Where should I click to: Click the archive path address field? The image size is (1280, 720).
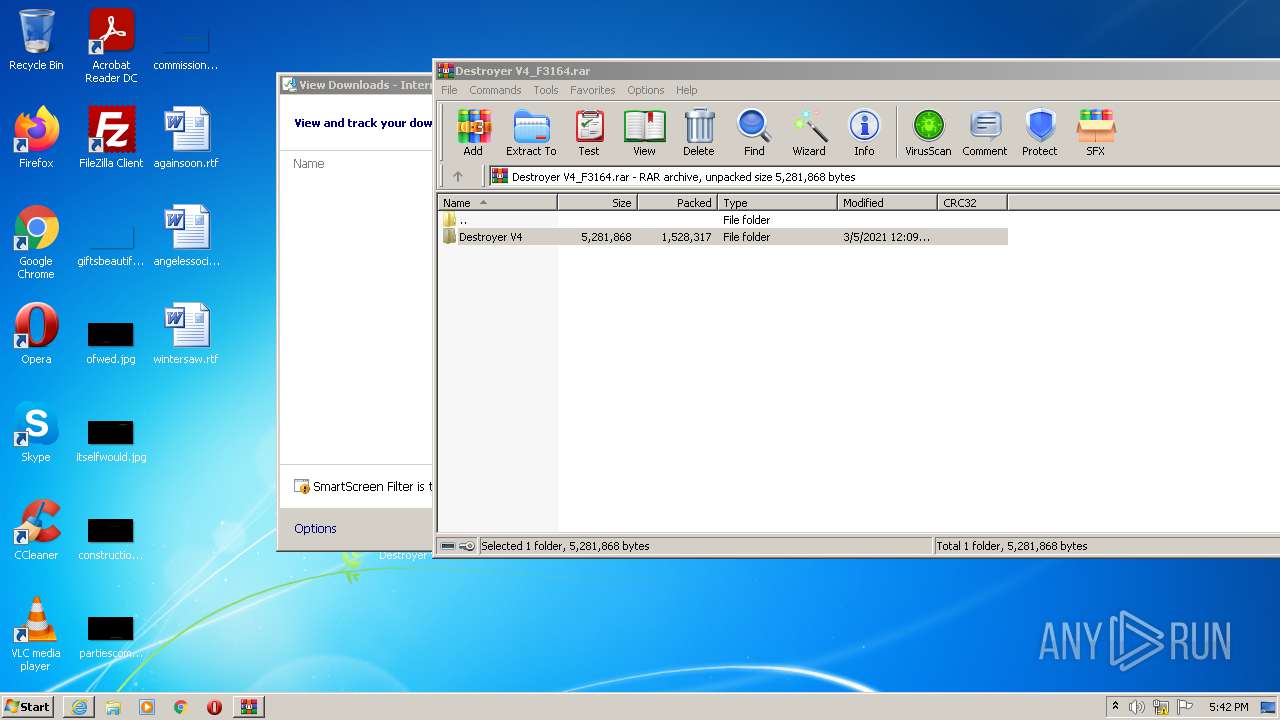[x=884, y=176]
